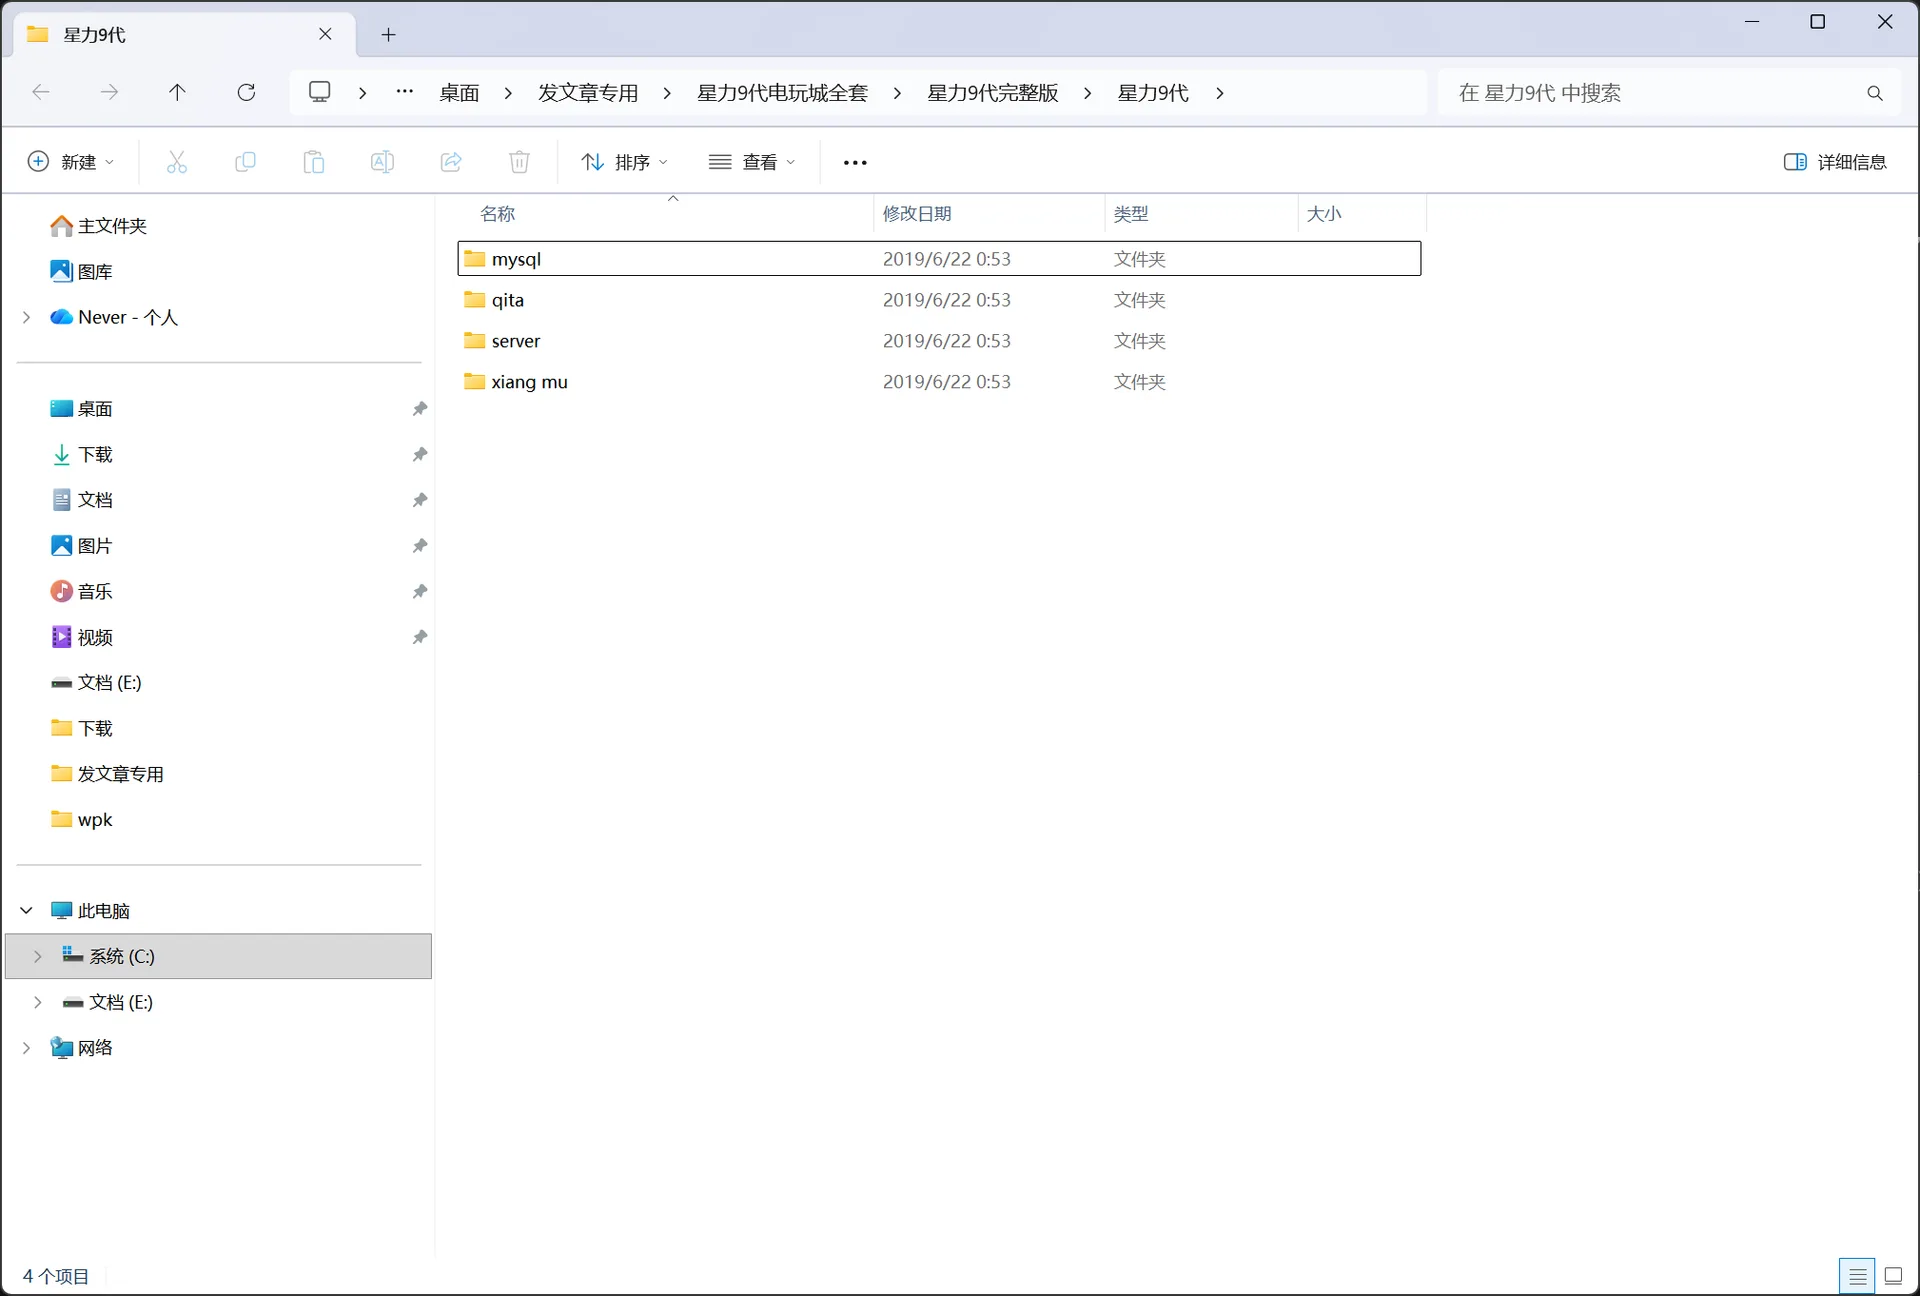Go up one folder level
Screen dimensions: 1920x1296
[177, 93]
